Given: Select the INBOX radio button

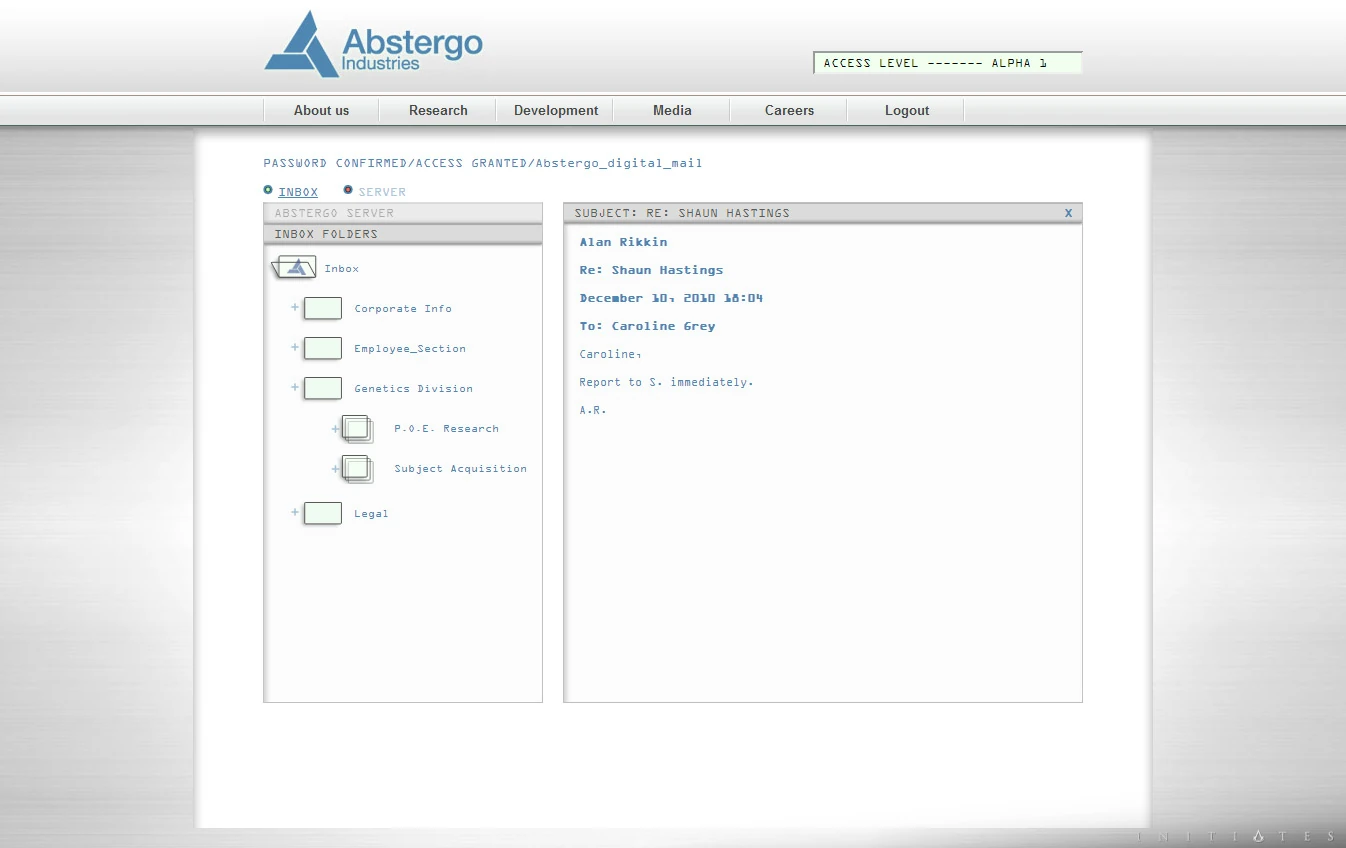Looking at the screenshot, I should point(268,190).
